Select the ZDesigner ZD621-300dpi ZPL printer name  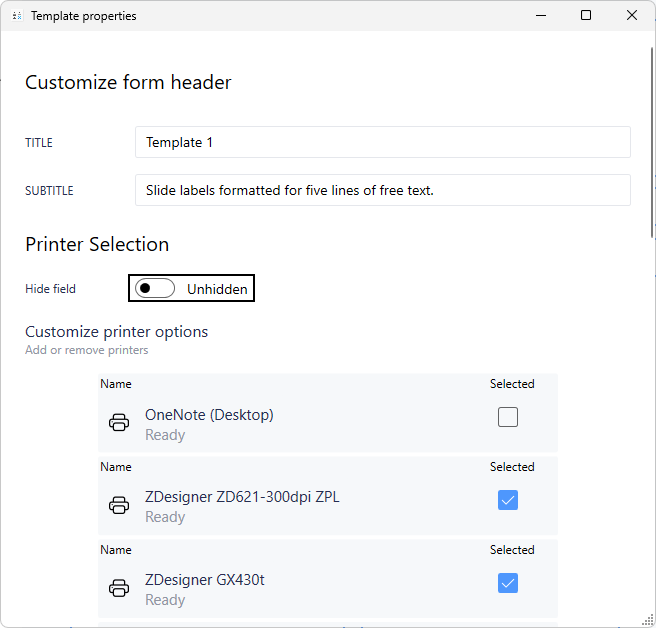click(x=242, y=497)
